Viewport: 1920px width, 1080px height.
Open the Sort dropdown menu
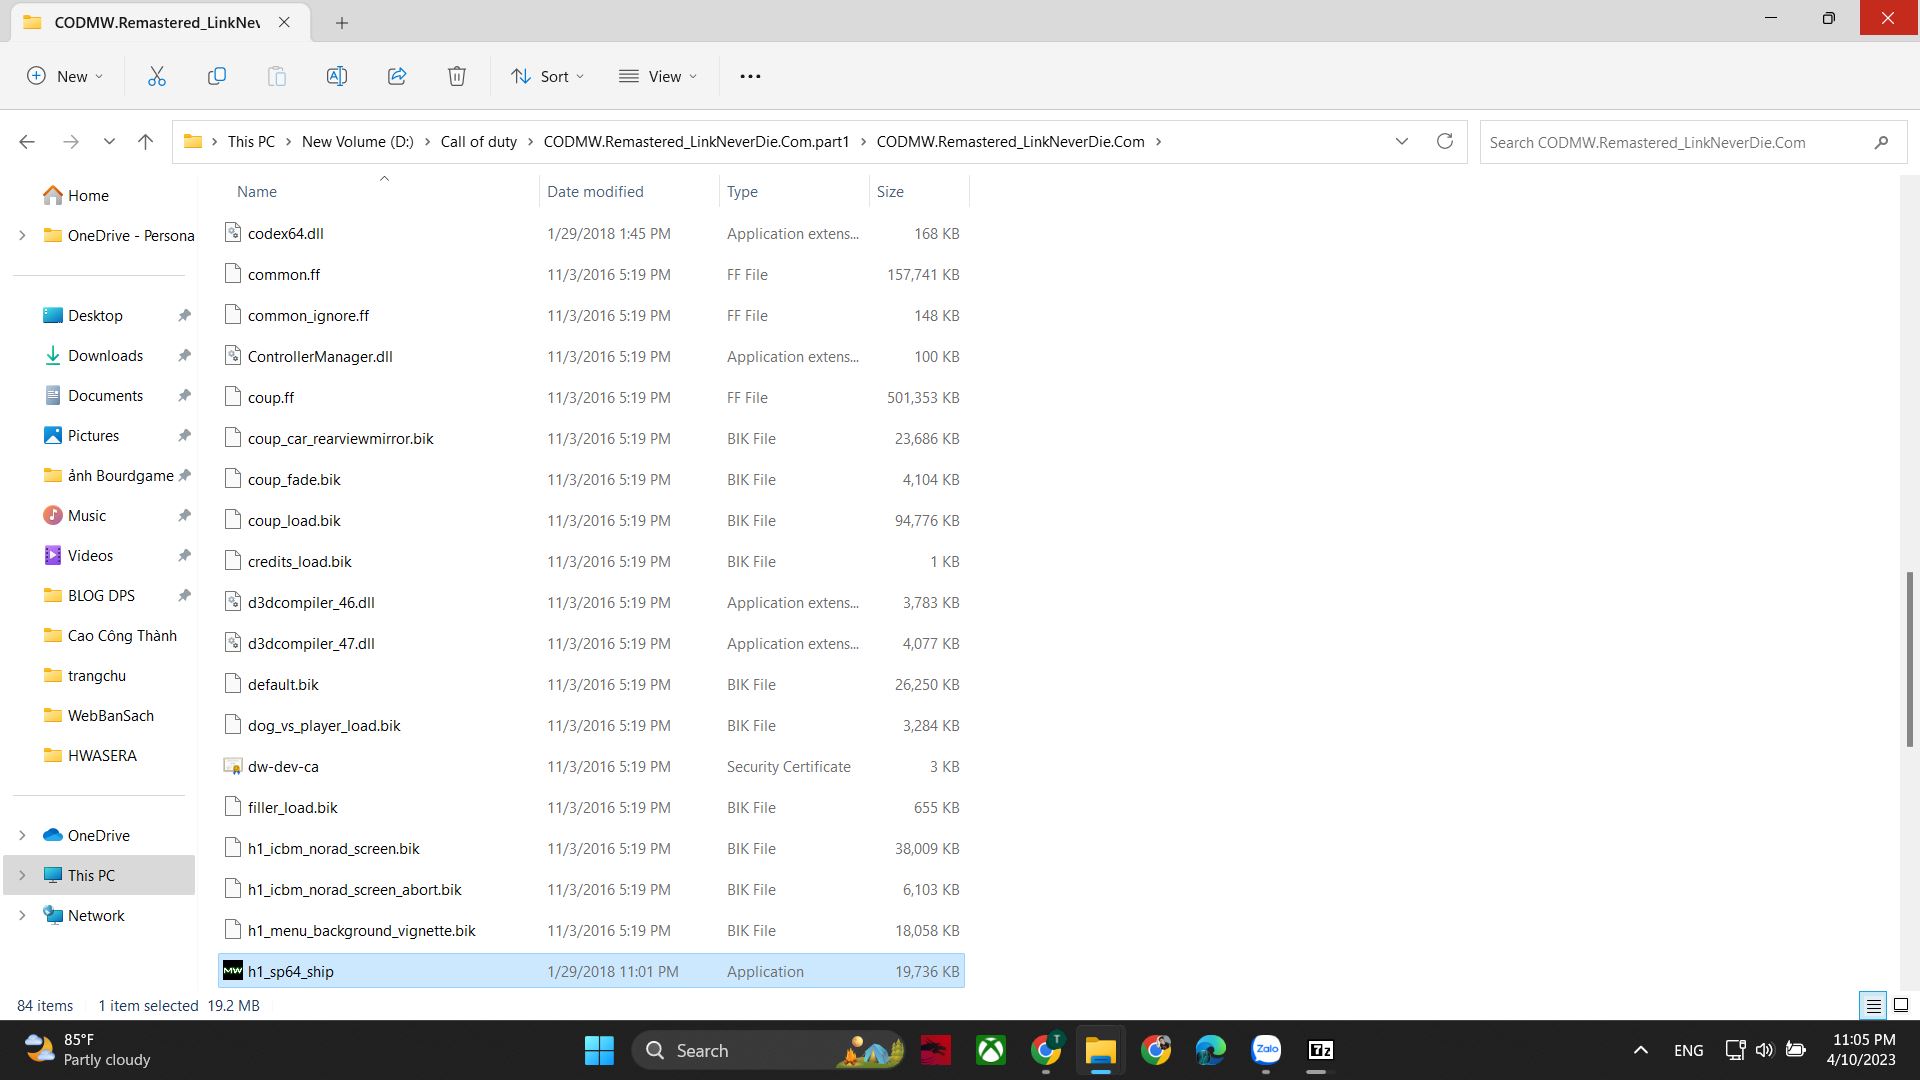click(x=547, y=76)
